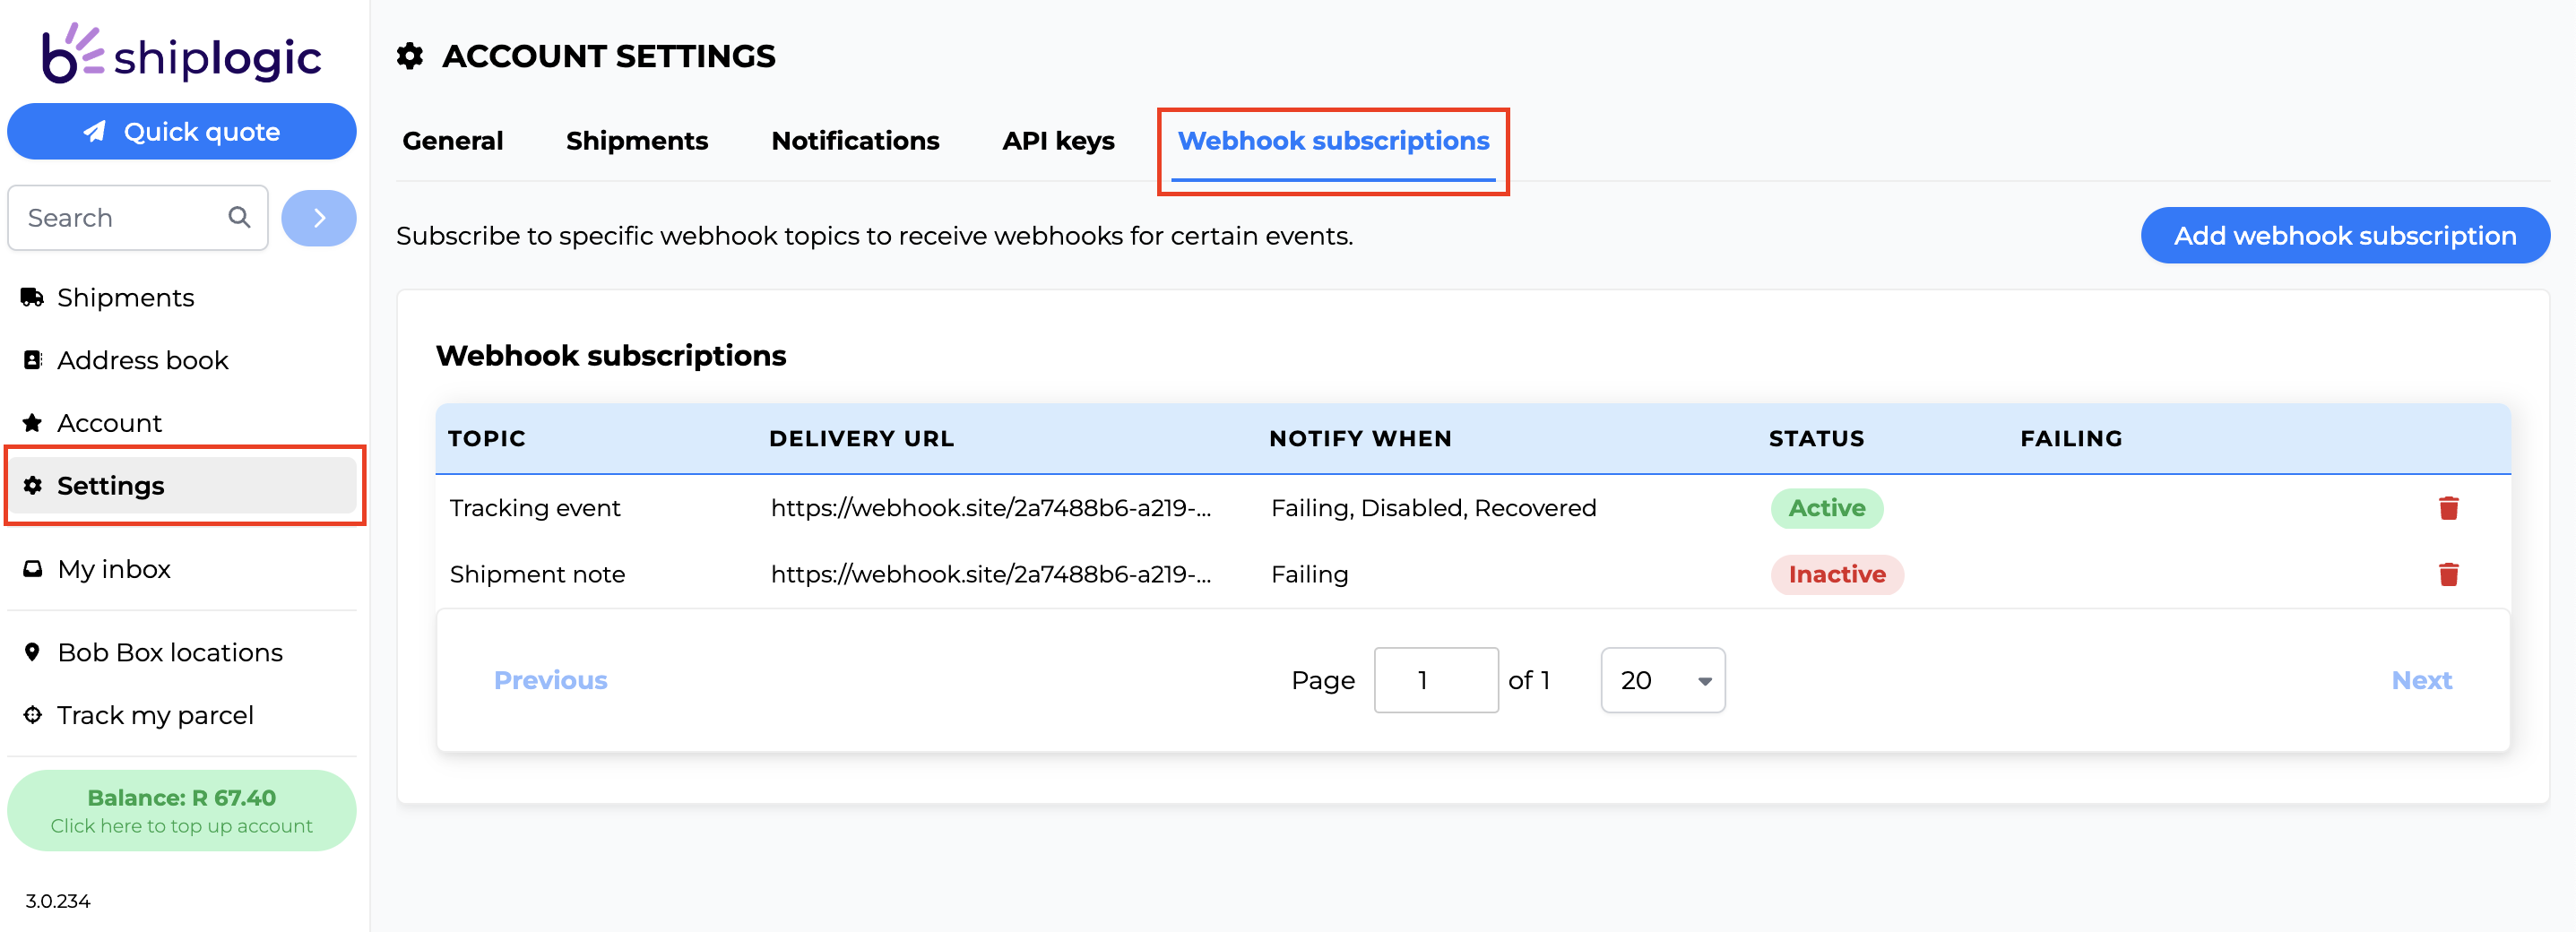2576x932 pixels.
Task: Click the DELIVERY URL column header
Action: 861,438
